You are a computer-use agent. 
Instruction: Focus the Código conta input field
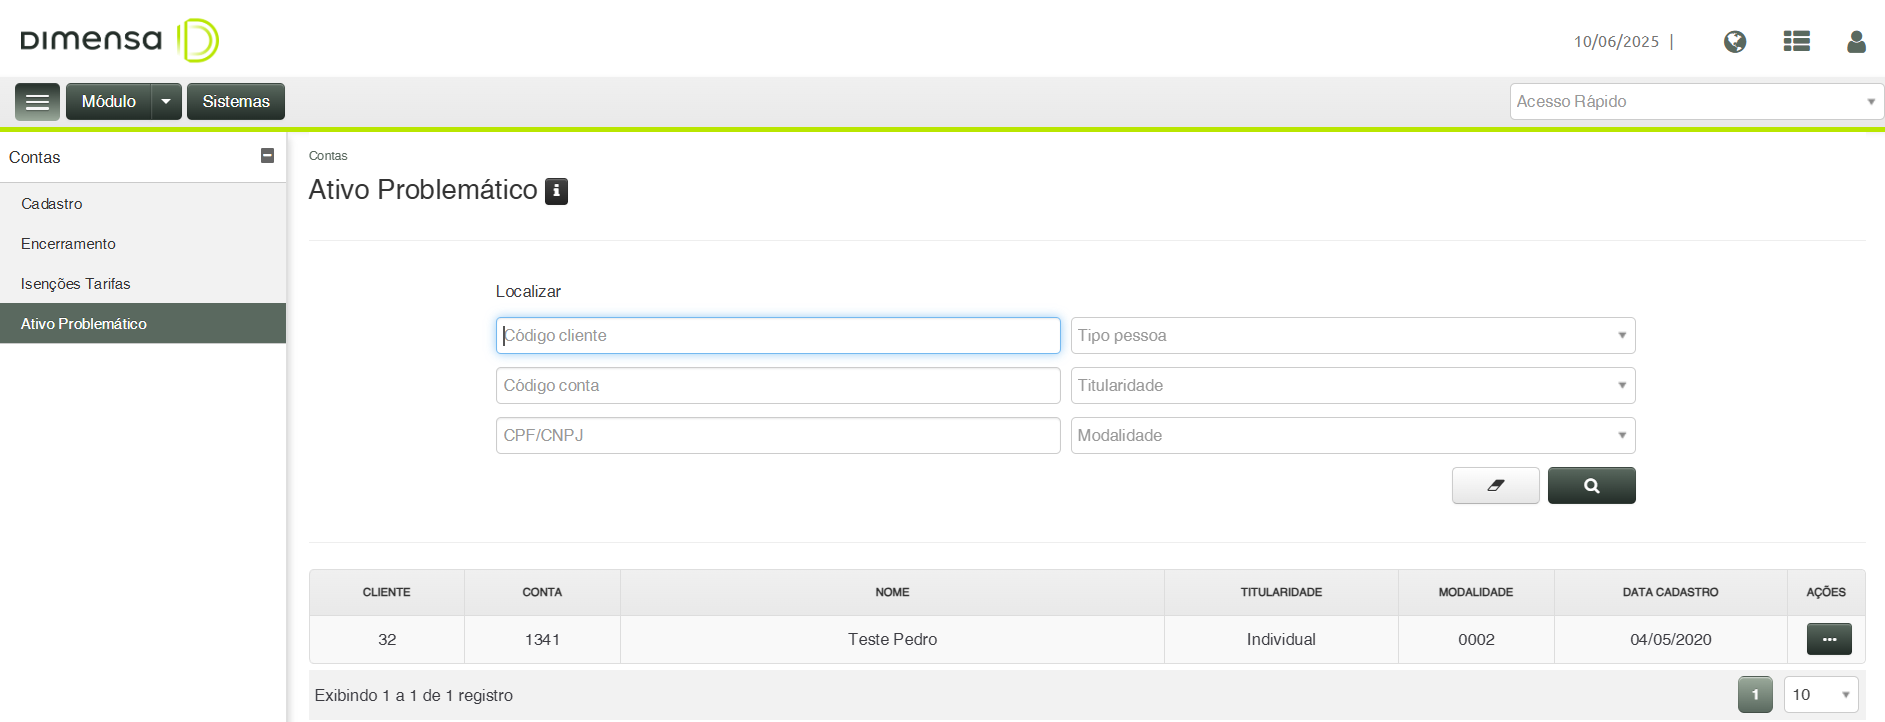tap(777, 386)
